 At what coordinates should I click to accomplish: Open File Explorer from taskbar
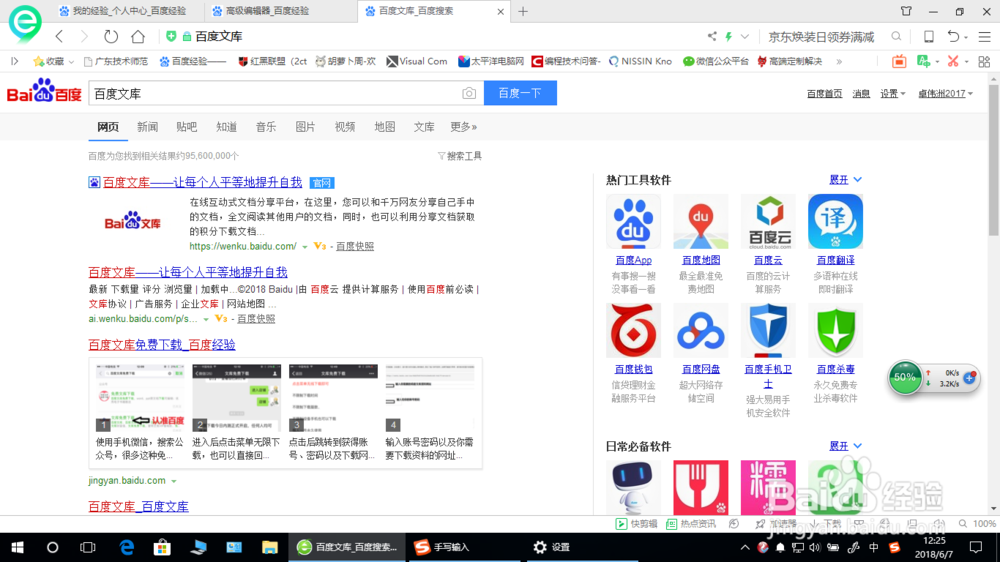(270, 547)
